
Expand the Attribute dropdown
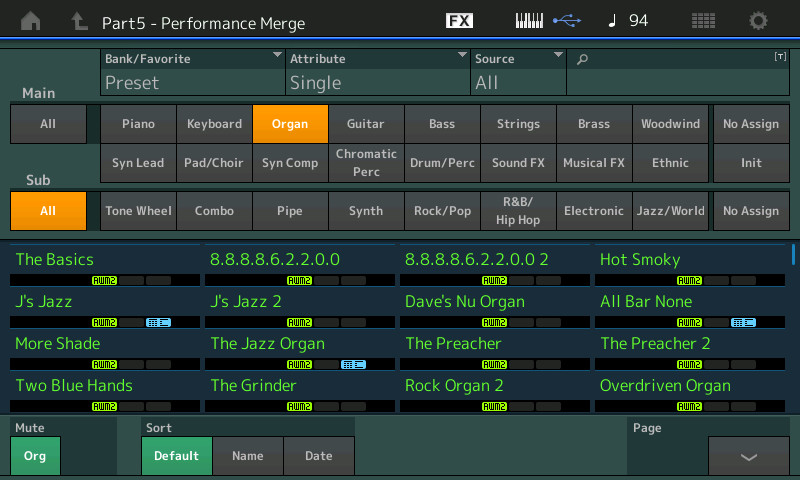coord(378,72)
